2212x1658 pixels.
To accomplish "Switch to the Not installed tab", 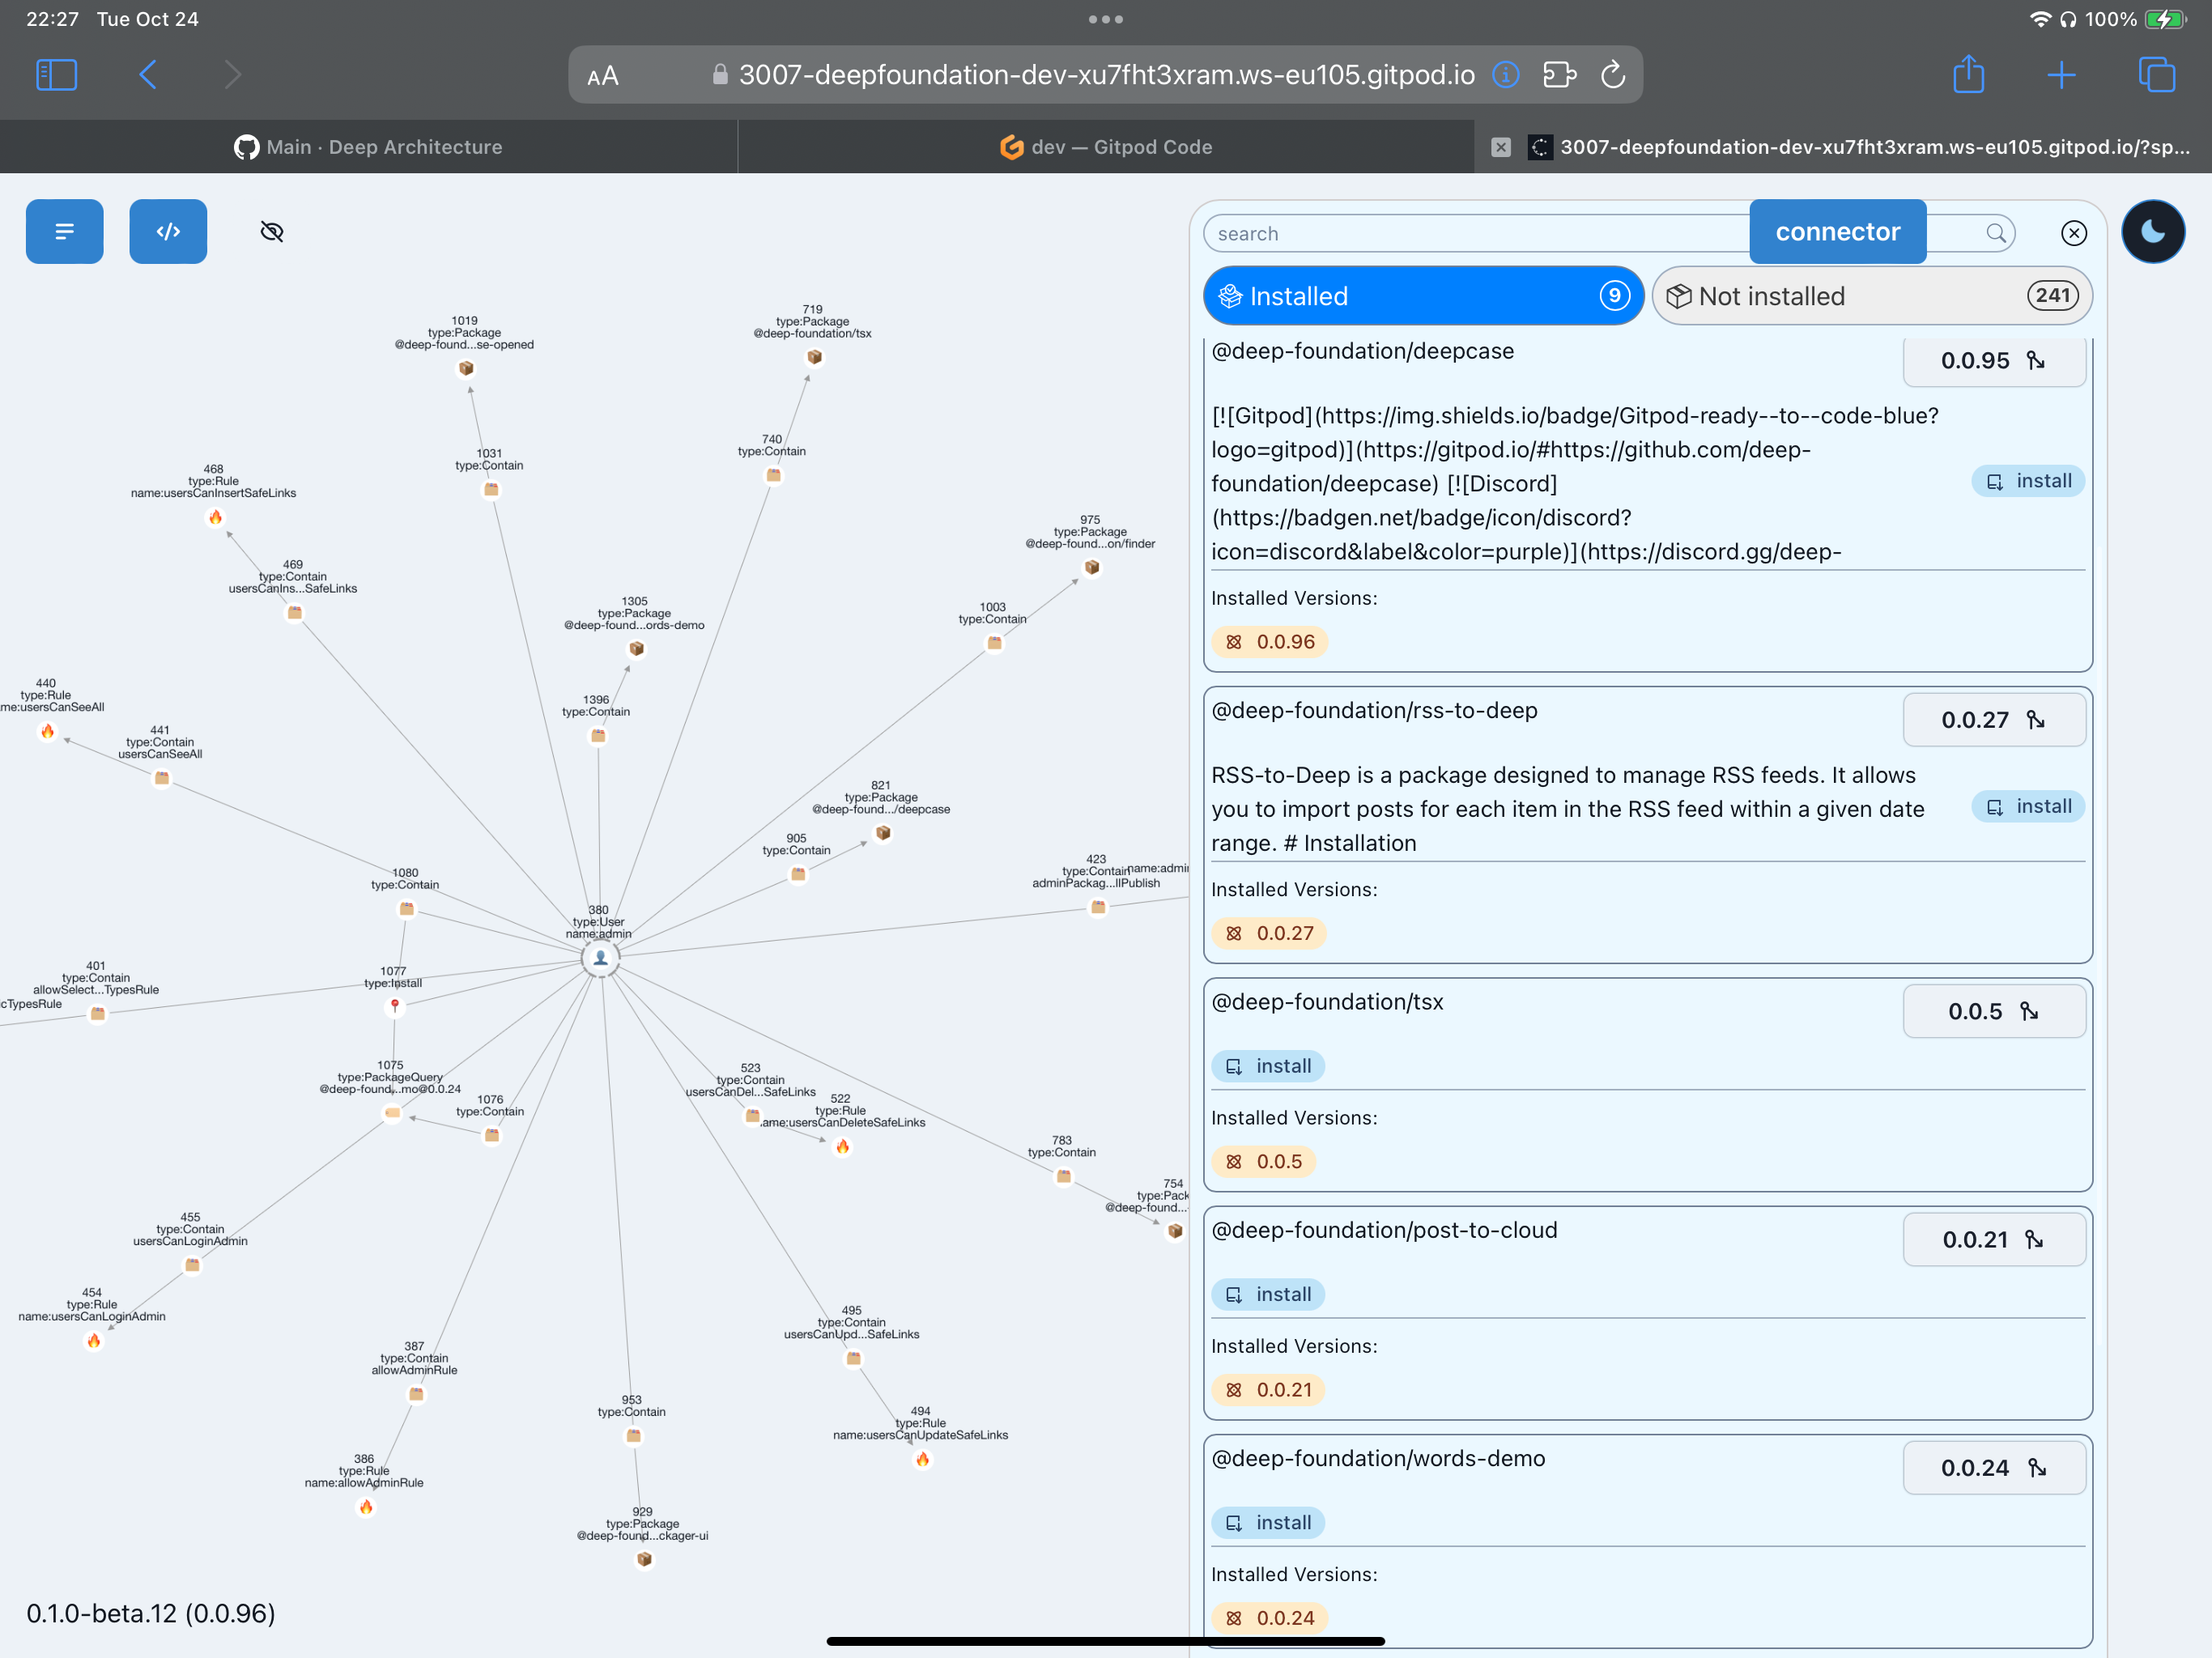I will [1870, 296].
